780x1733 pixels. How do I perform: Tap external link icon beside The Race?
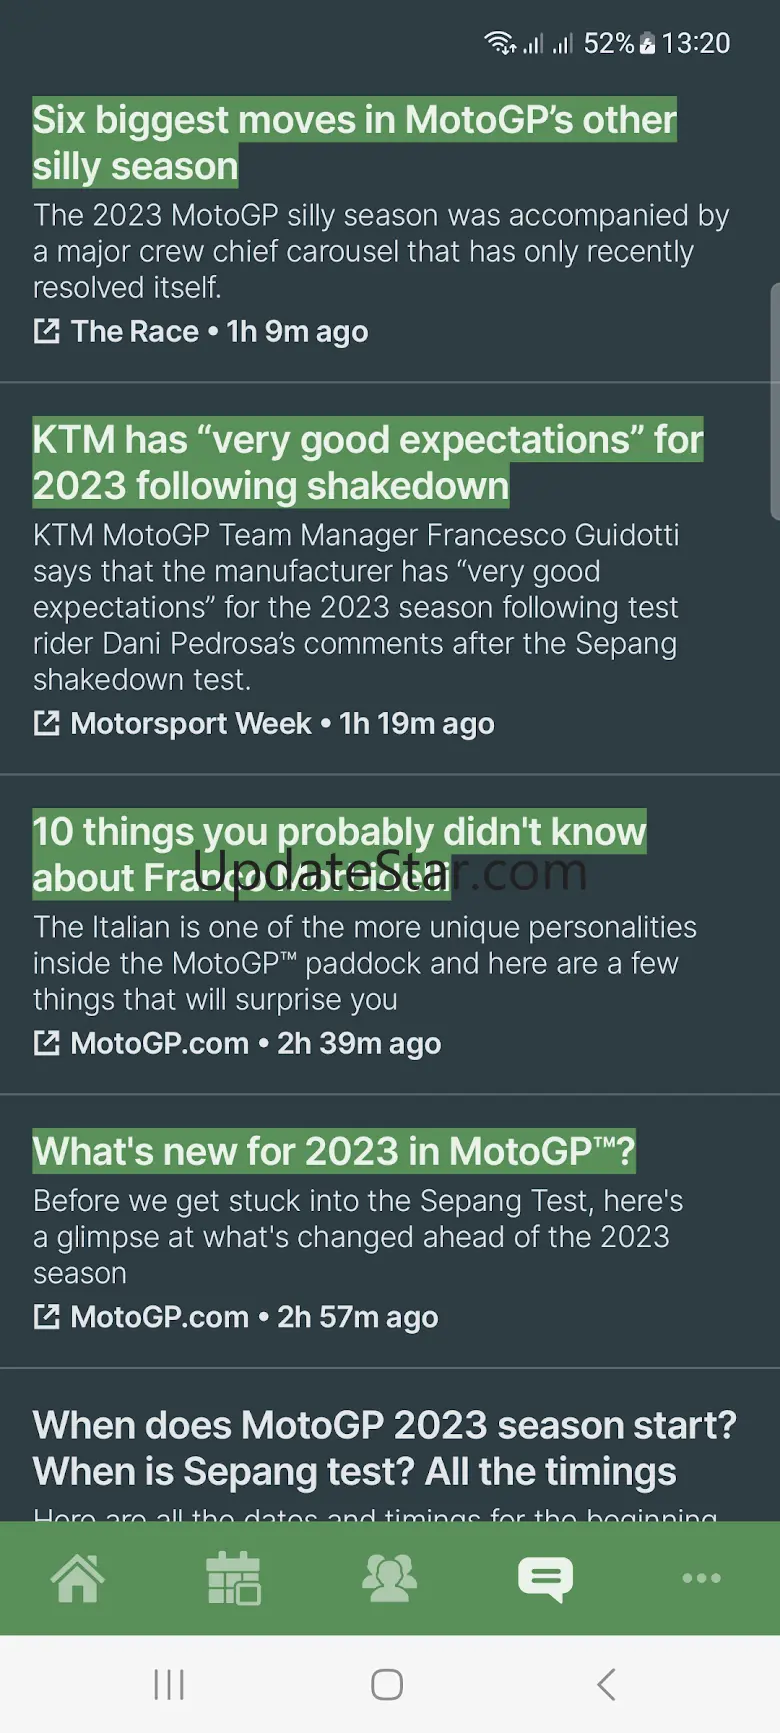pyautogui.click(x=47, y=331)
